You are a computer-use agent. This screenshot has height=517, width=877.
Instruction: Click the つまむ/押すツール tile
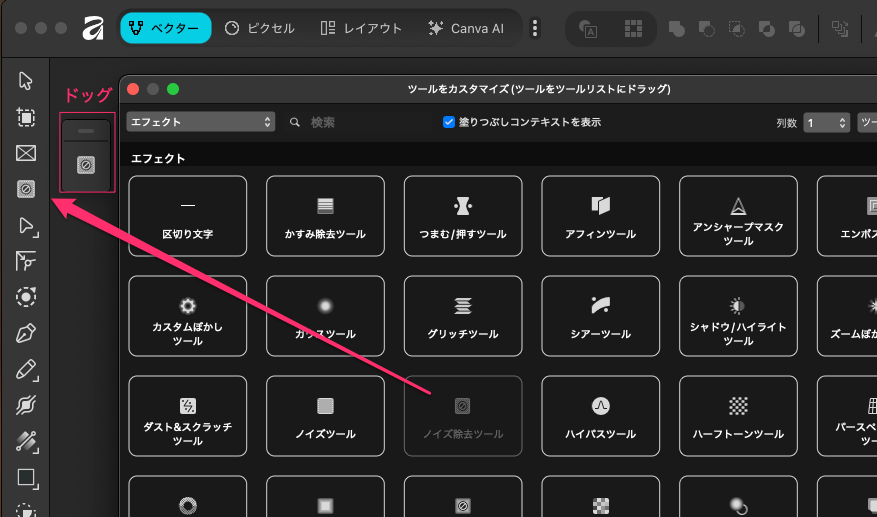462,215
